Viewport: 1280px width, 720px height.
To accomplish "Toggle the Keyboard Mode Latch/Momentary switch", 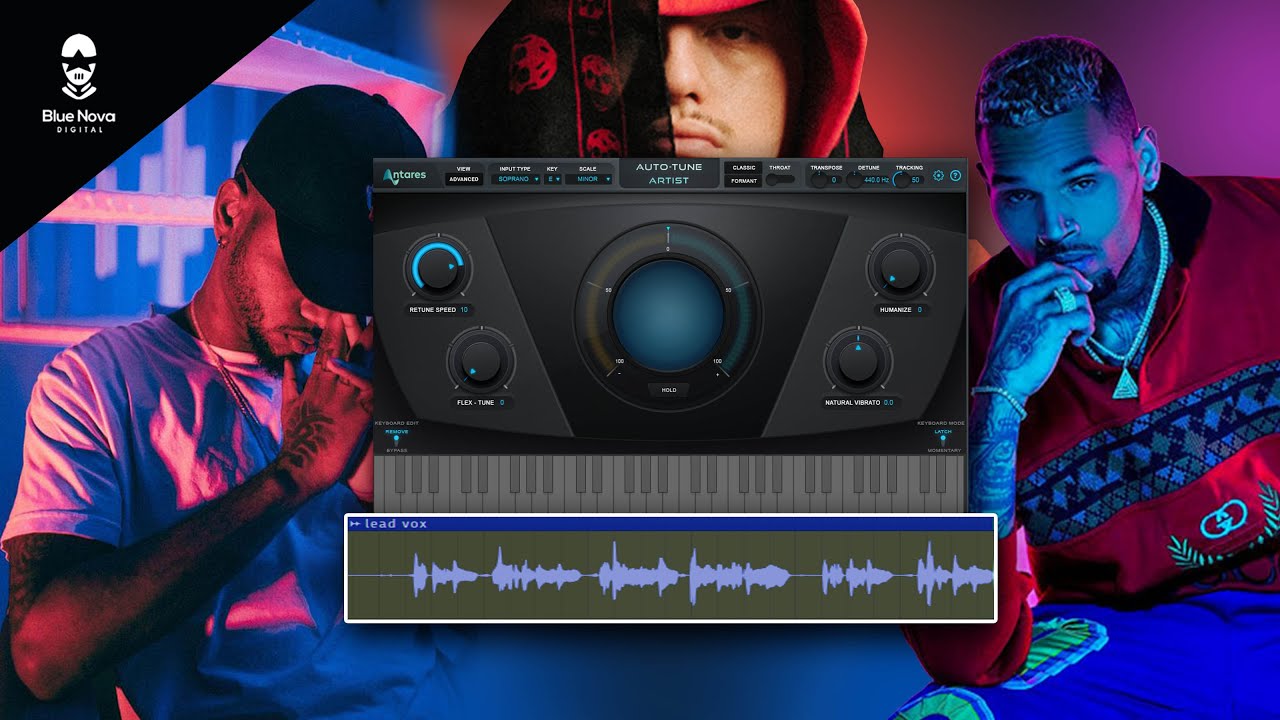I will [942, 440].
